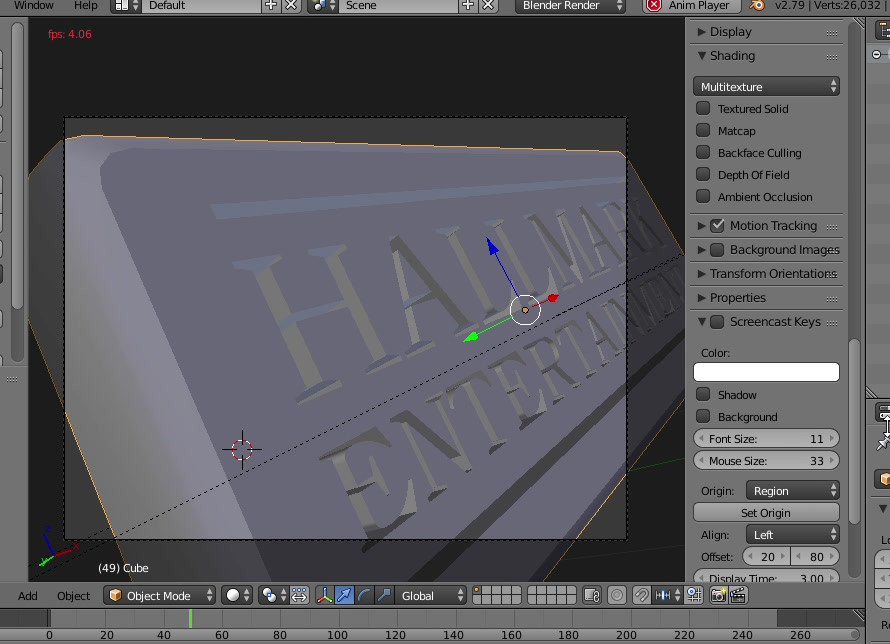Click the screencast Color white swatch

[x=766, y=372]
